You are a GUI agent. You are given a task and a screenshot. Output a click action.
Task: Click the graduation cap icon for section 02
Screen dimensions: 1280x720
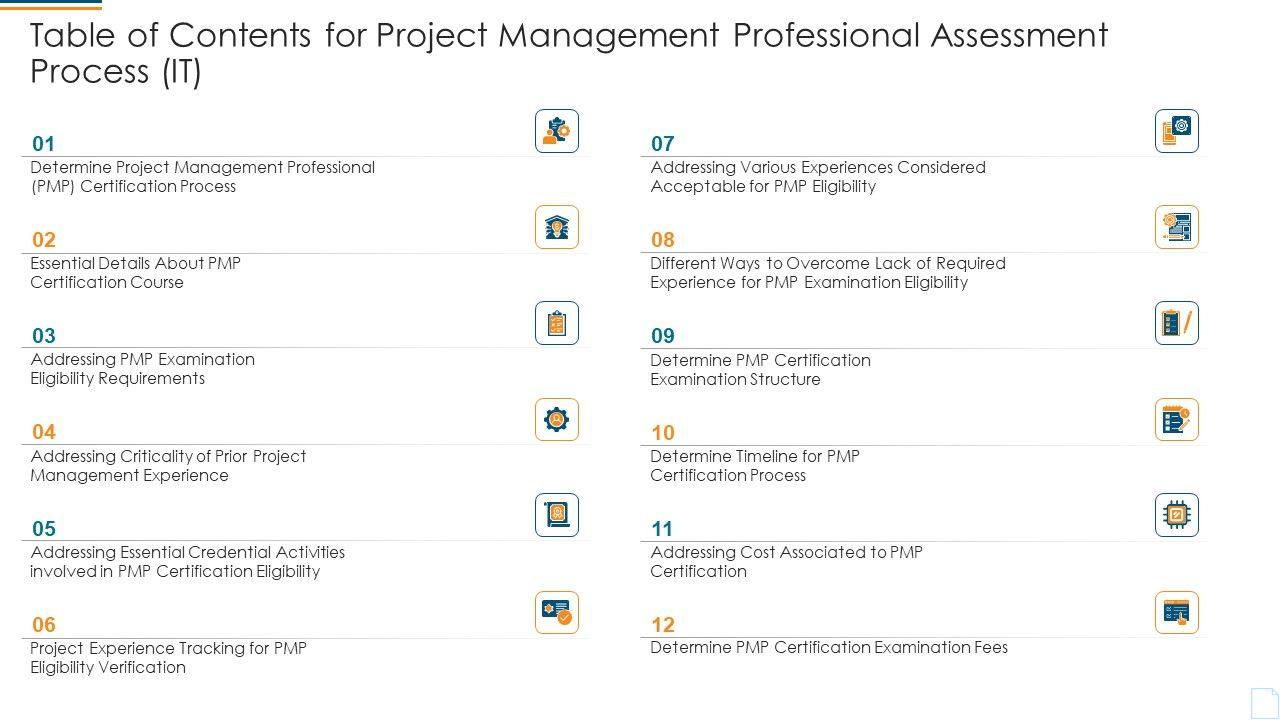[557, 227]
